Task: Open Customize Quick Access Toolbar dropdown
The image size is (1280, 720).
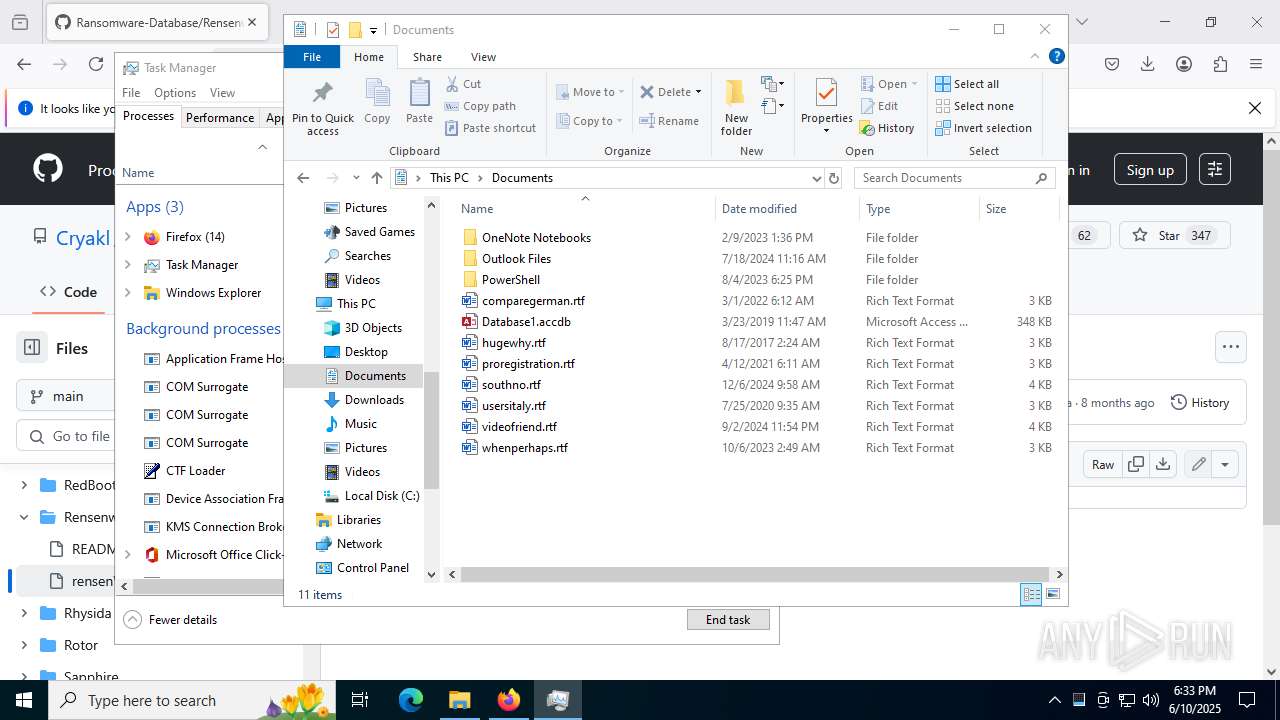Action: [373, 30]
